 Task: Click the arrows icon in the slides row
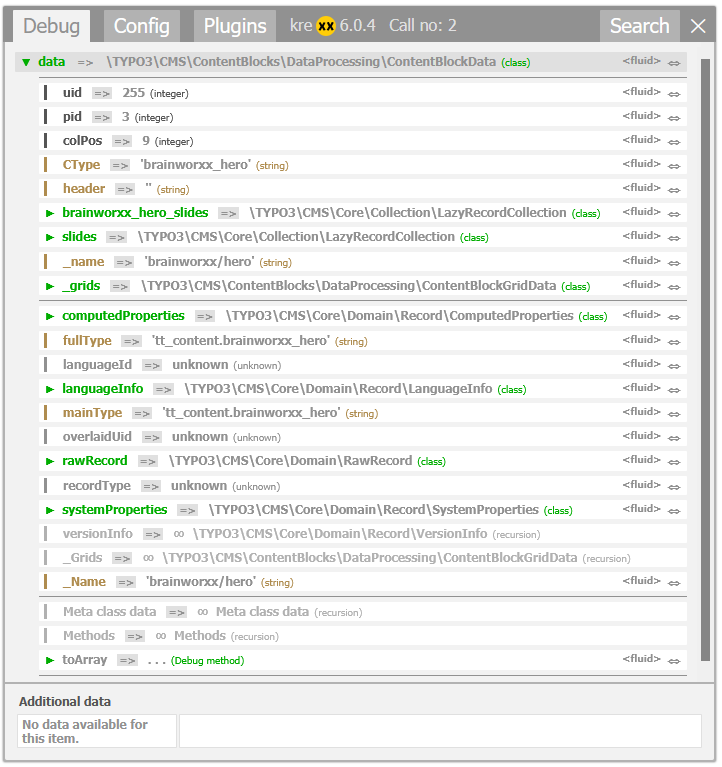click(x=674, y=238)
